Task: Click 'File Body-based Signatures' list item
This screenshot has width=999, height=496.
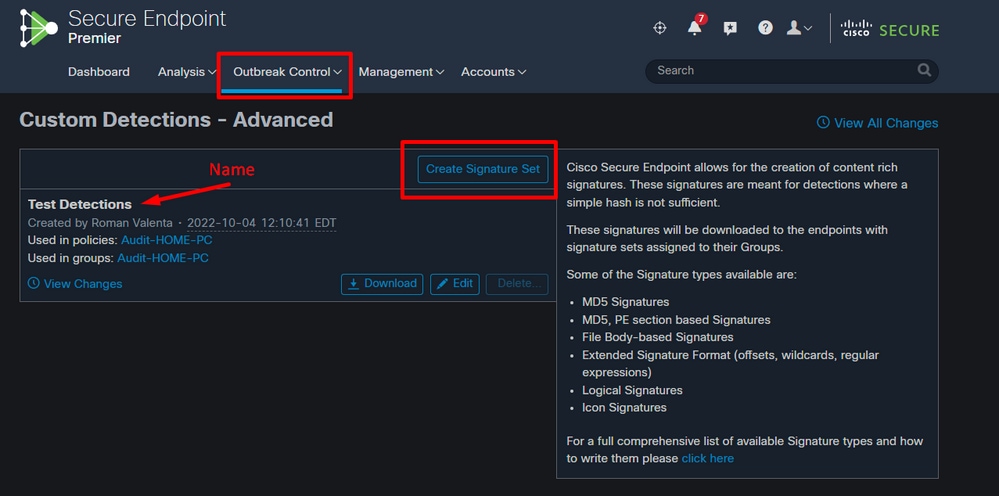Action: [x=658, y=337]
